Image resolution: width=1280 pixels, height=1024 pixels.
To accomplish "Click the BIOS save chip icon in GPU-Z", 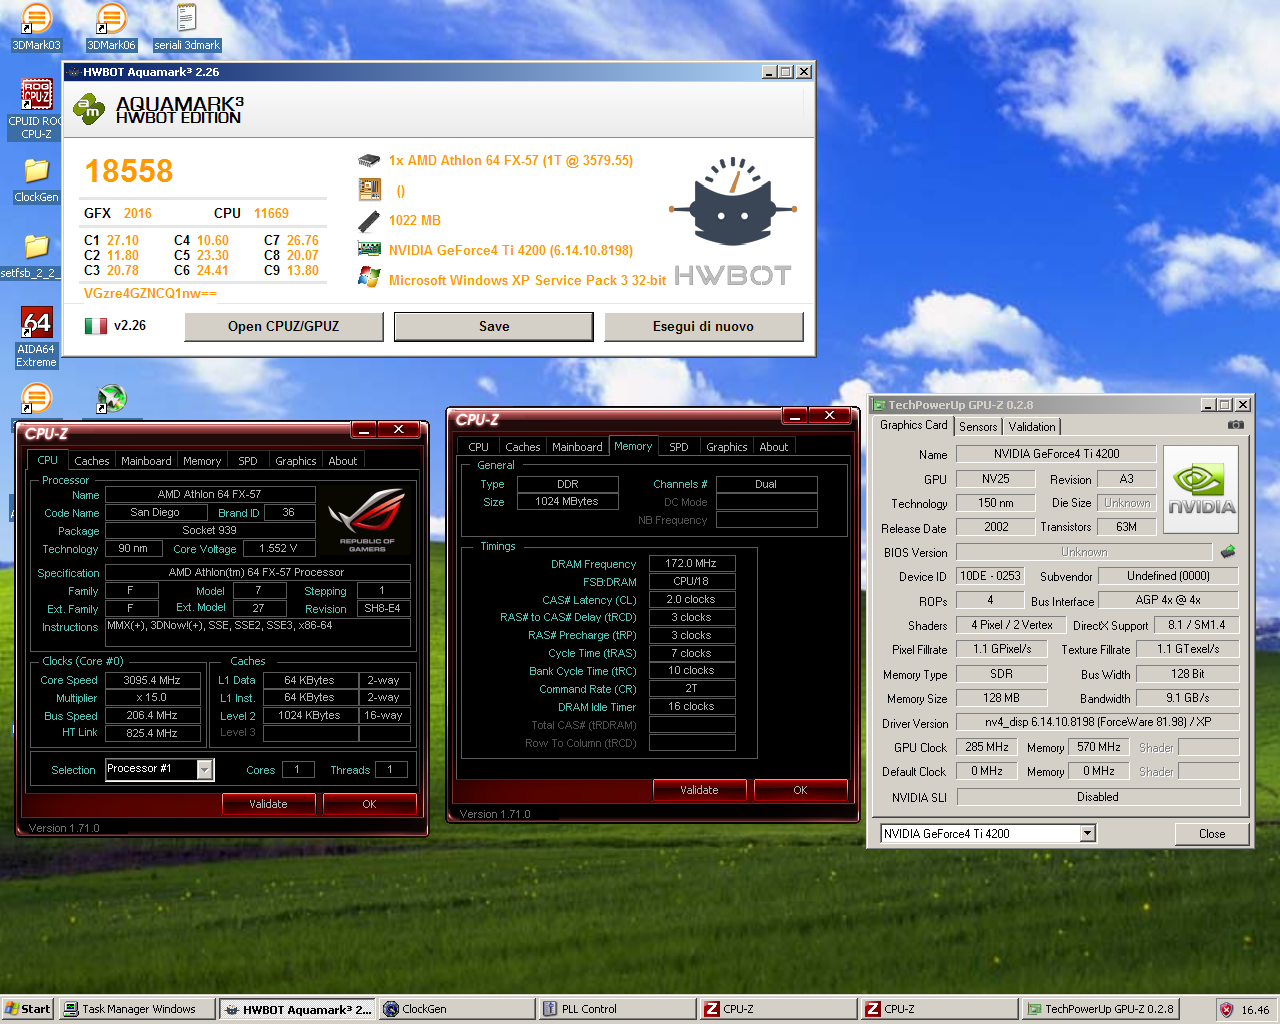I will (x=1228, y=551).
